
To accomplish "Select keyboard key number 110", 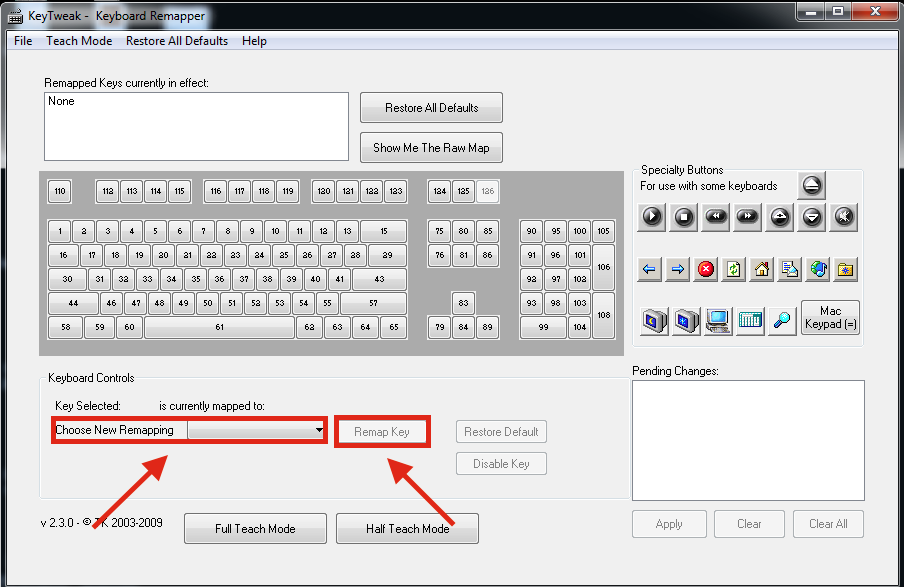I will tap(60, 191).
